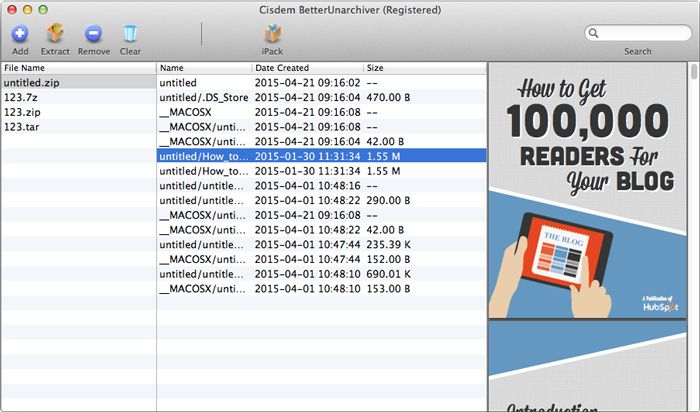
Task: Click the Clear trash icon
Action: 130,33
